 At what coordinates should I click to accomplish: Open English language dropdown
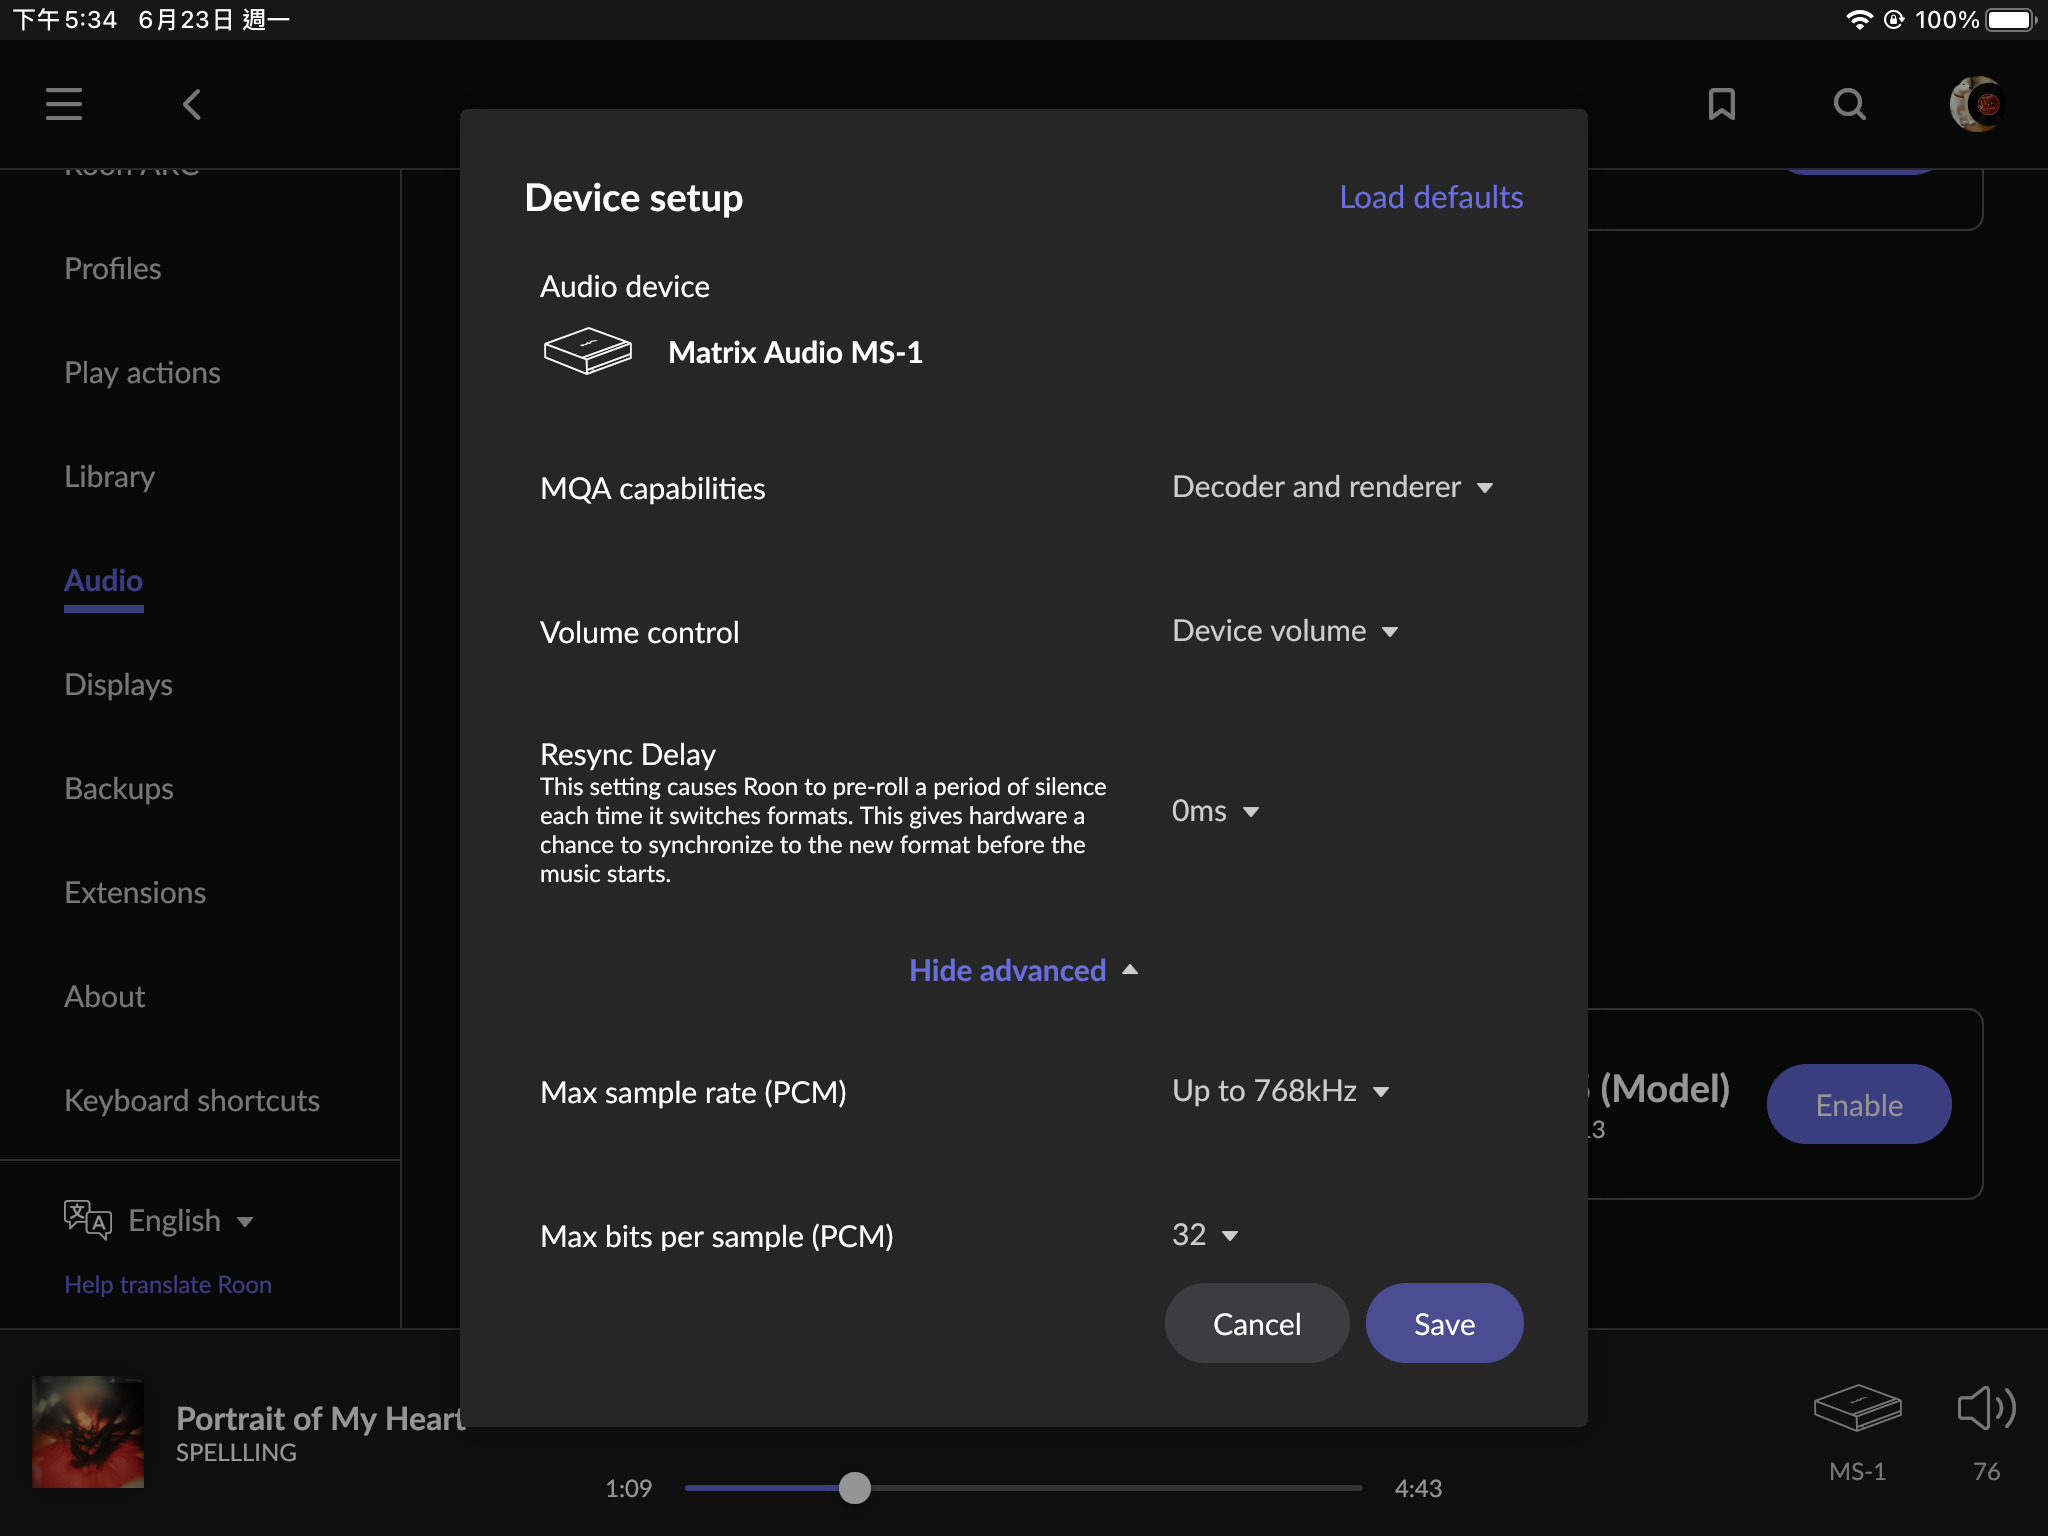coord(190,1221)
